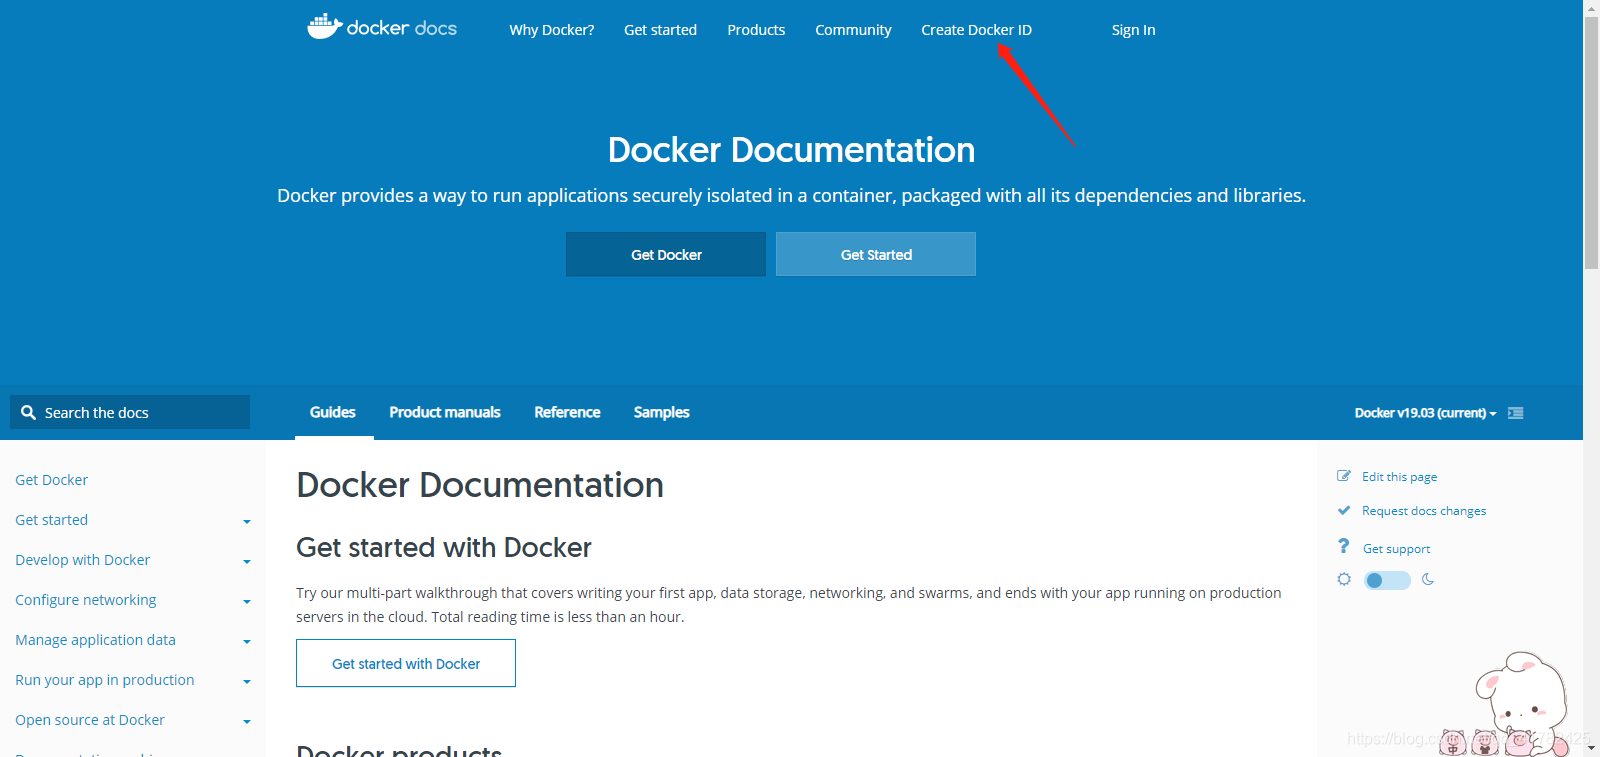Click the Get Docker hero button
1600x757 pixels.
(666, 254)
